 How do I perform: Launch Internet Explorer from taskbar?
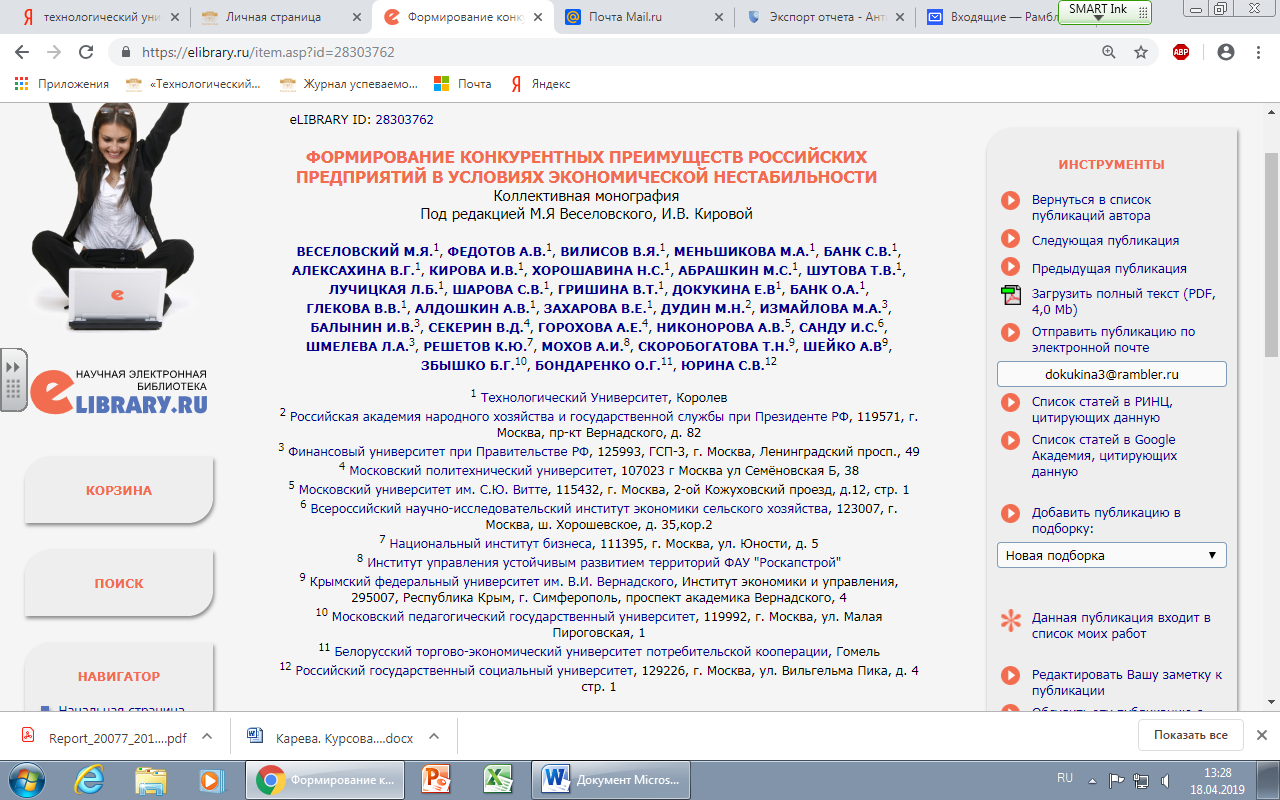pos(90,778)
